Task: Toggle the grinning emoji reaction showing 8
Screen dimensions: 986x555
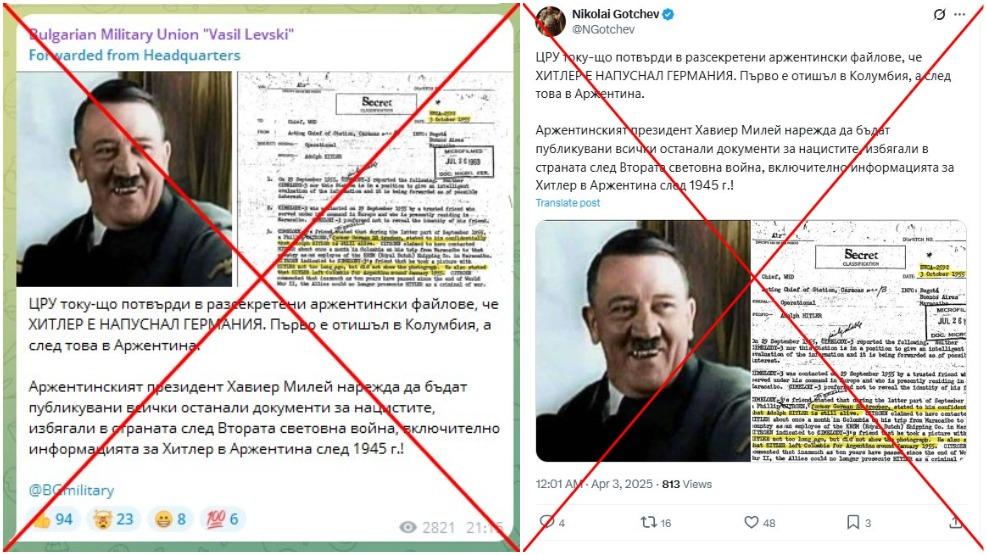Action: (x=170, y=519)
